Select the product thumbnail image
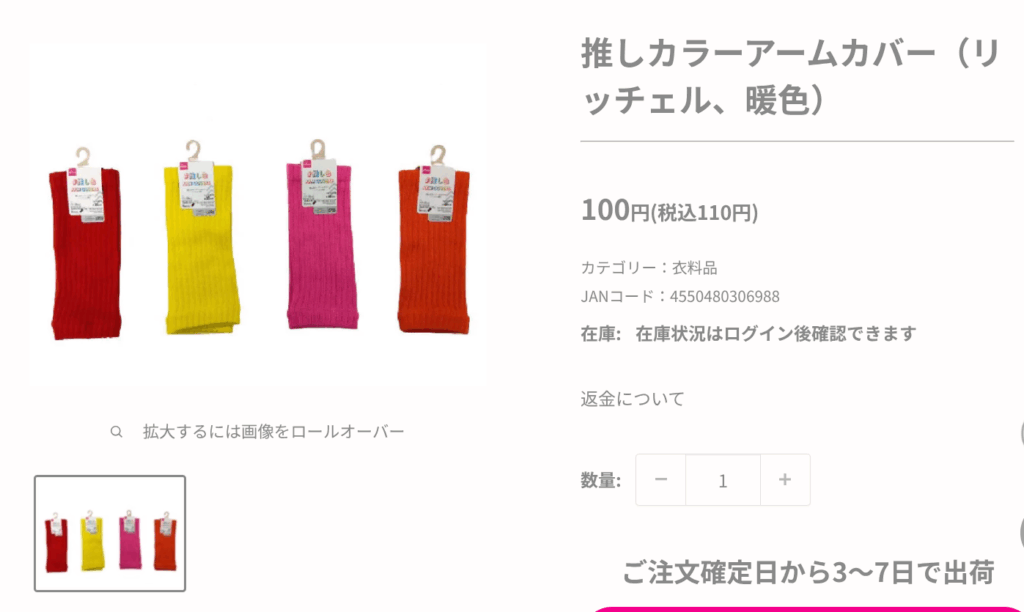This screenshot has height=612, width=1024. coord(110,534)
